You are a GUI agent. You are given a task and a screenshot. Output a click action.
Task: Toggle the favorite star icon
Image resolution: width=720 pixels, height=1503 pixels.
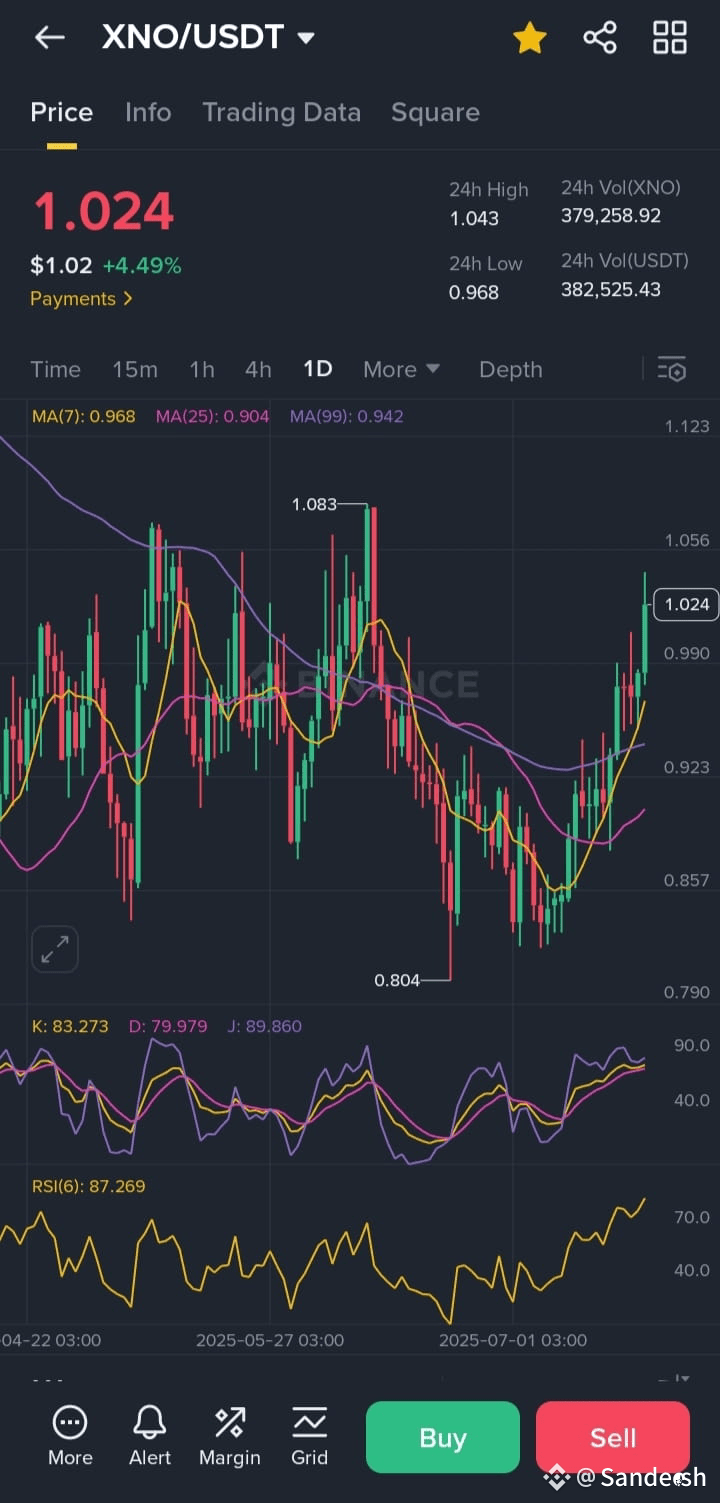(x=529, y=38)
